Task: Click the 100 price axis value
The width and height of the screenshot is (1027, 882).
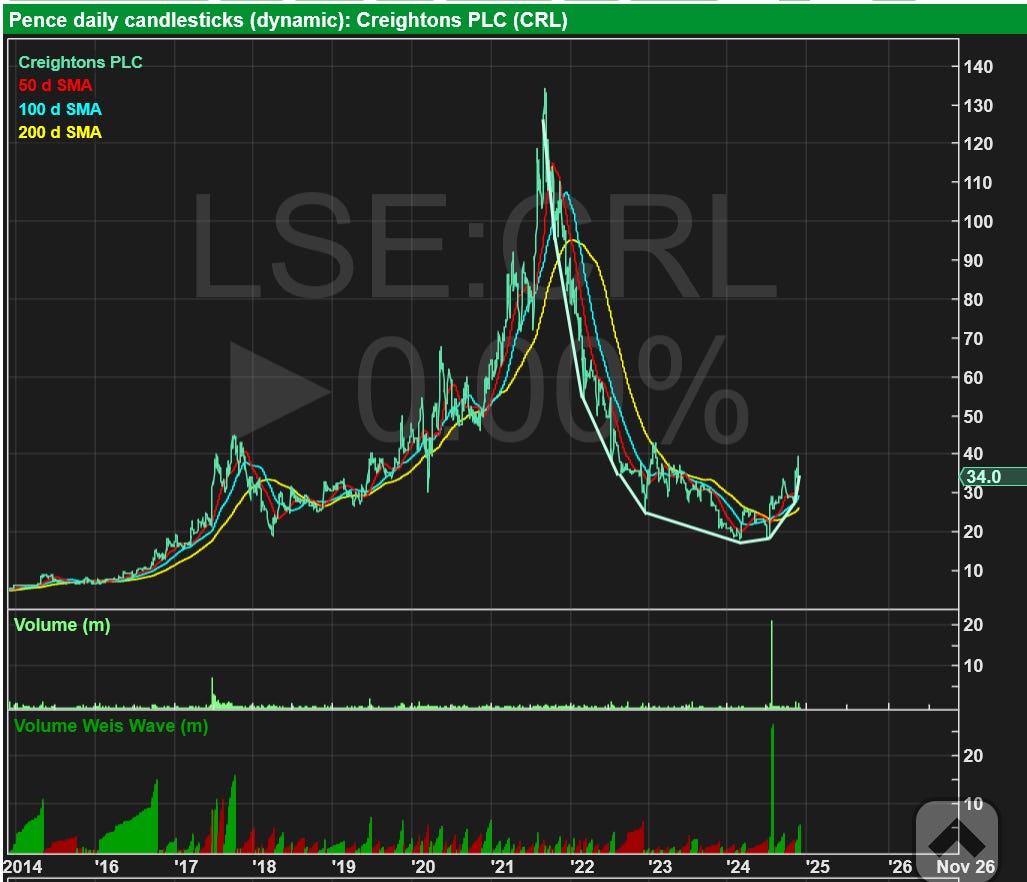Action: pos(978,221)
